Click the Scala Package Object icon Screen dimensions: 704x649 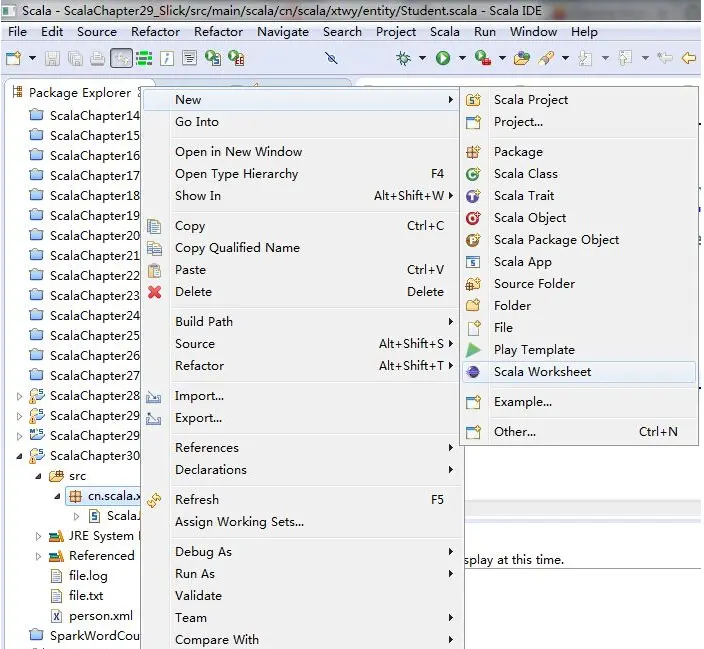point(473,240)
